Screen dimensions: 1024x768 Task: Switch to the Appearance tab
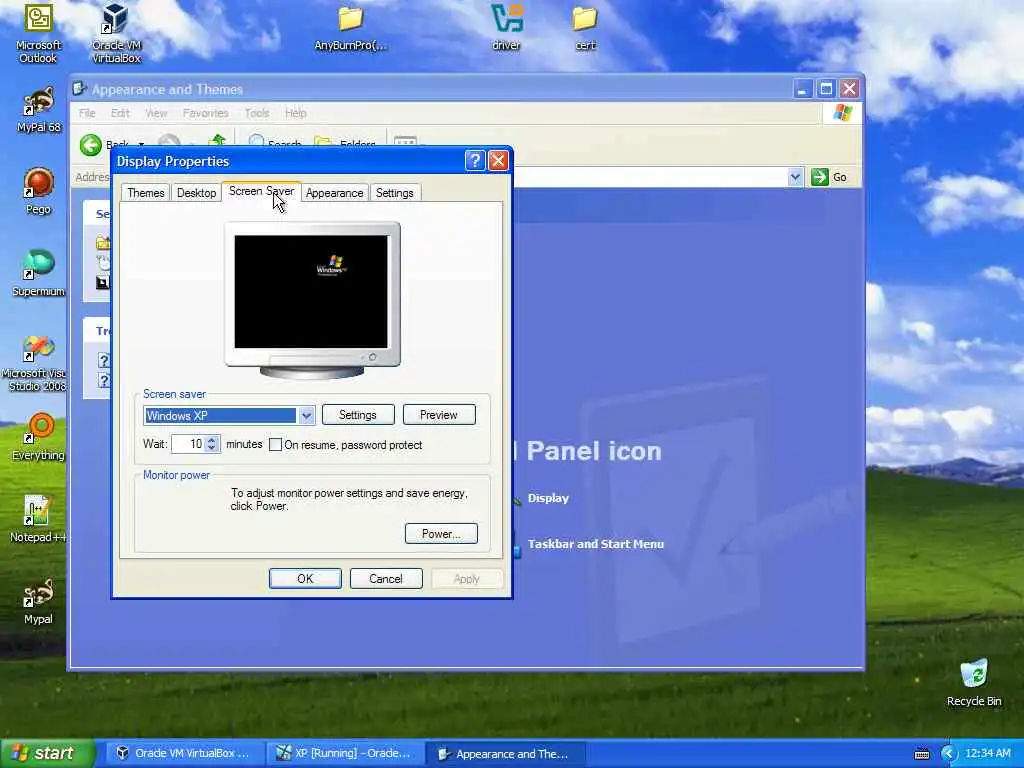coord(334,193)
